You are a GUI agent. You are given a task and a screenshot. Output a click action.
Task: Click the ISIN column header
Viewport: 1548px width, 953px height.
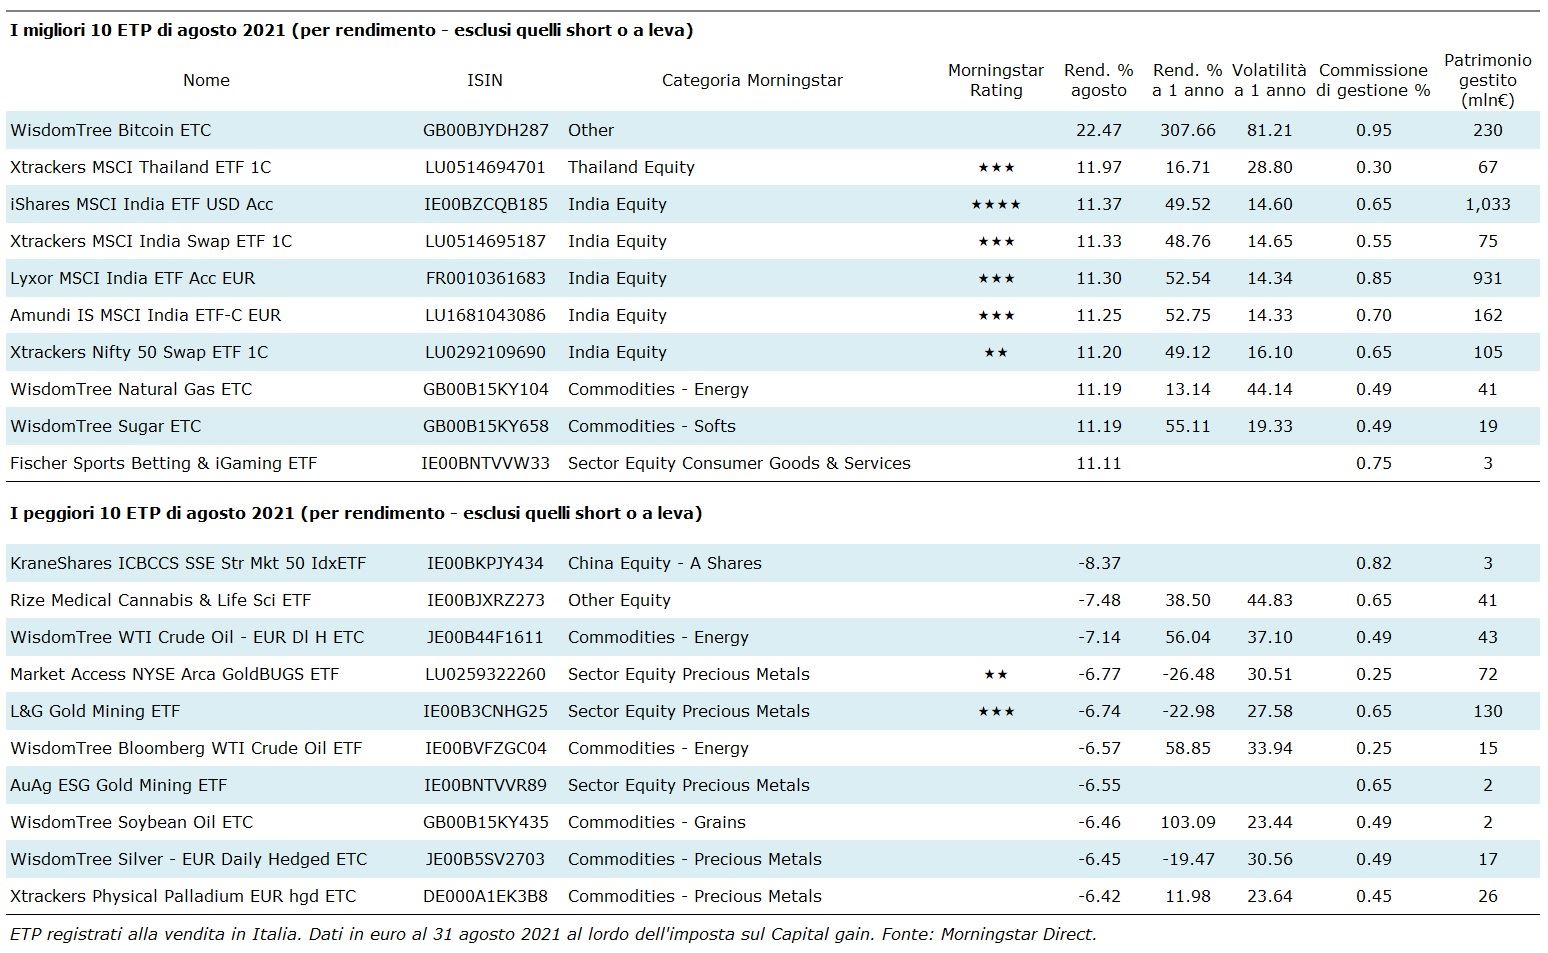pyautogui.click(x=485, y=80)
